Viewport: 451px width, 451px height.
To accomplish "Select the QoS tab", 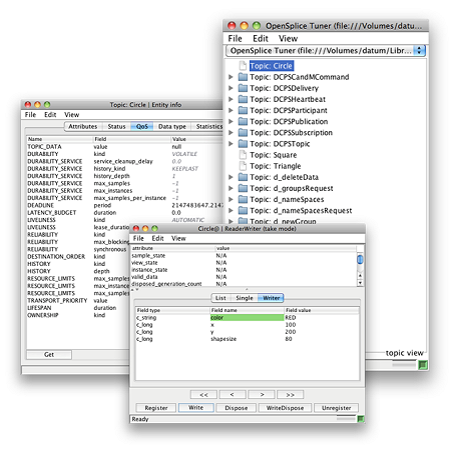I will 142,126.
